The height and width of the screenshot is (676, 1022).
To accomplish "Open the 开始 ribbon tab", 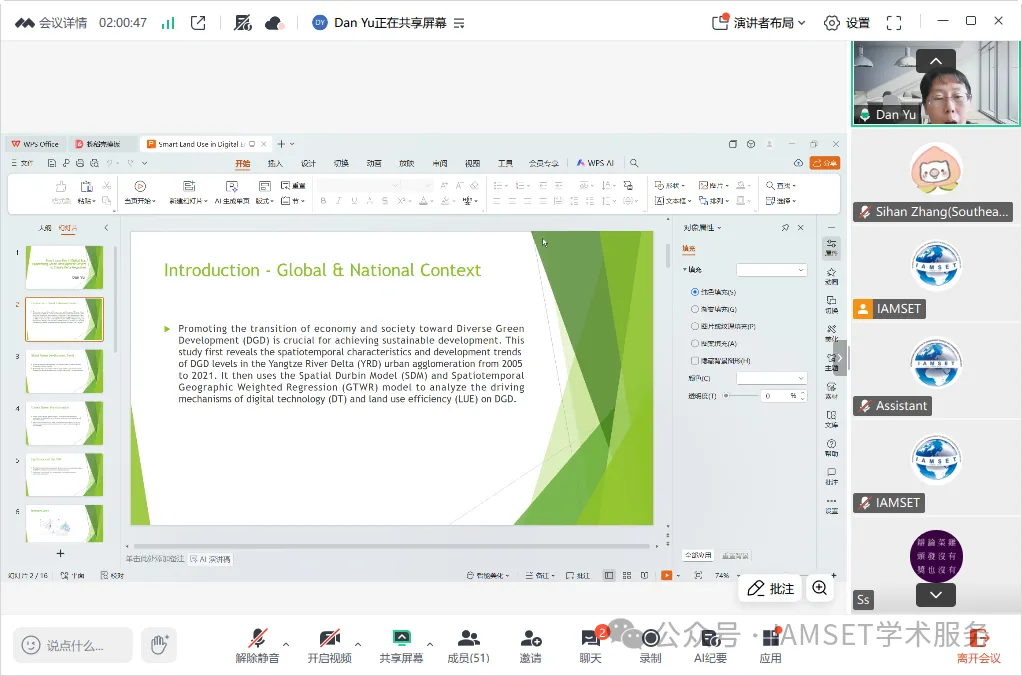I will point(242,163).
